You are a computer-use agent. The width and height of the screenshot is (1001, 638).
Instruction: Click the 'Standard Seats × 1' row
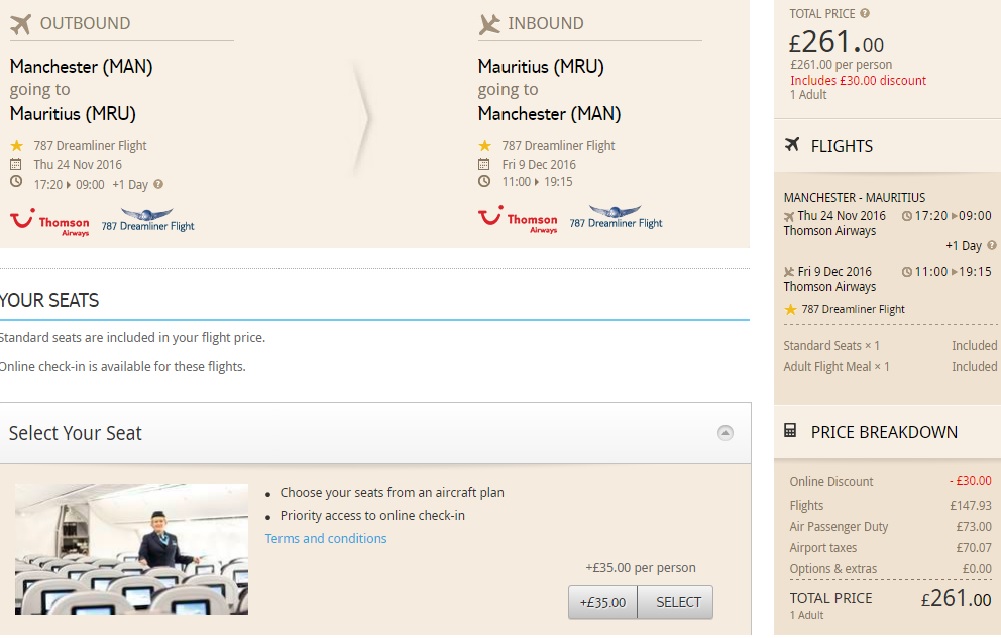(x=890, y=346)
